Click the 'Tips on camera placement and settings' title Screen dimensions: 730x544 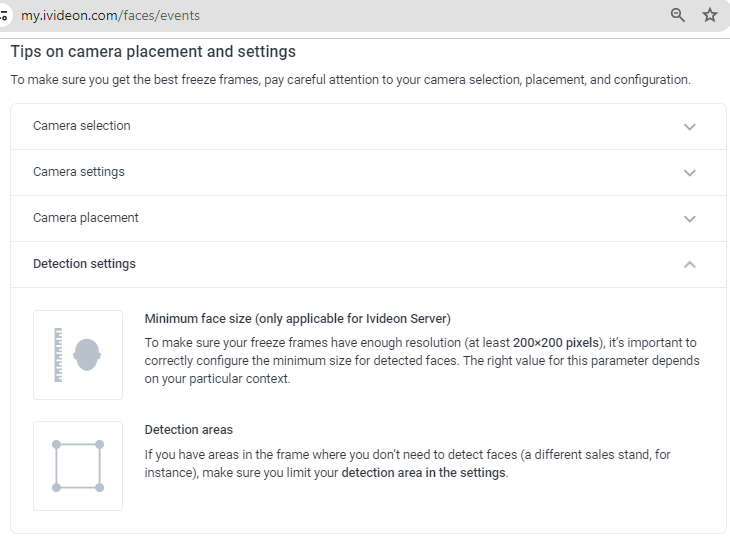[x=153, y=51]
